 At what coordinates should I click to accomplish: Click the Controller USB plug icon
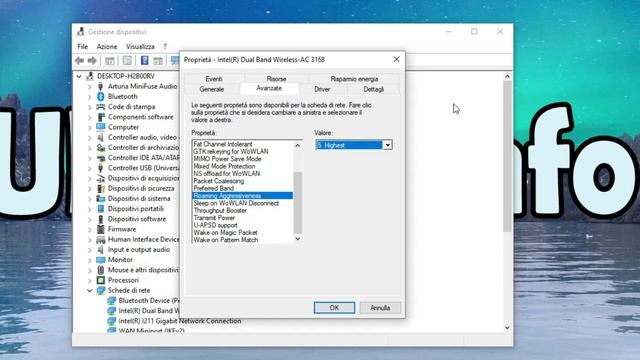[100, 168]
